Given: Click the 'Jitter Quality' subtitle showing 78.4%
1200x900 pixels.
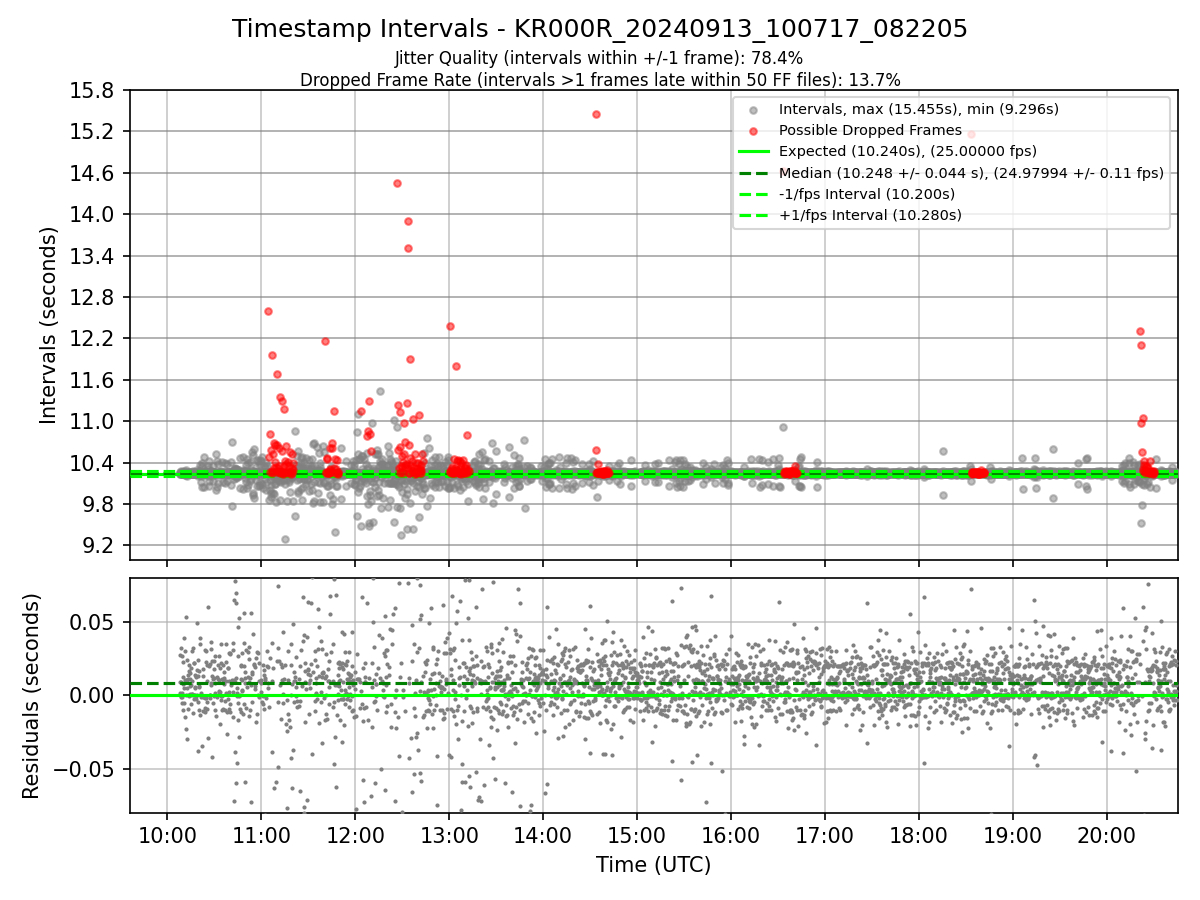Looking at the screenshot, I should tap(599, 58).
